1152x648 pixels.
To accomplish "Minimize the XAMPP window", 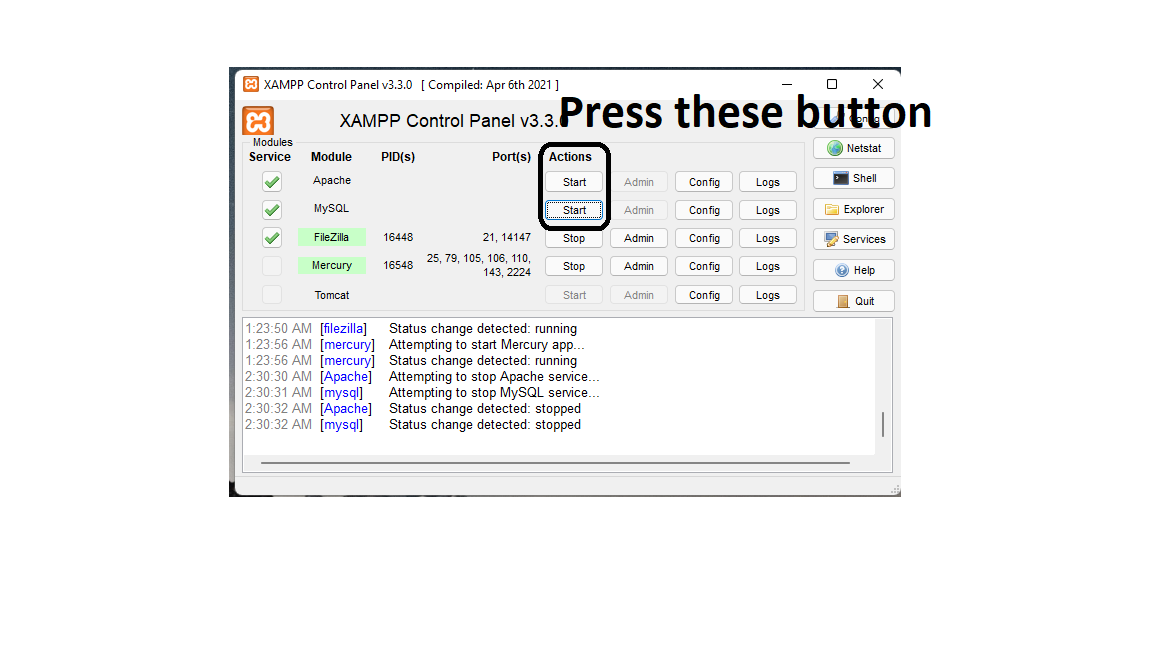I will coord(786,84).
